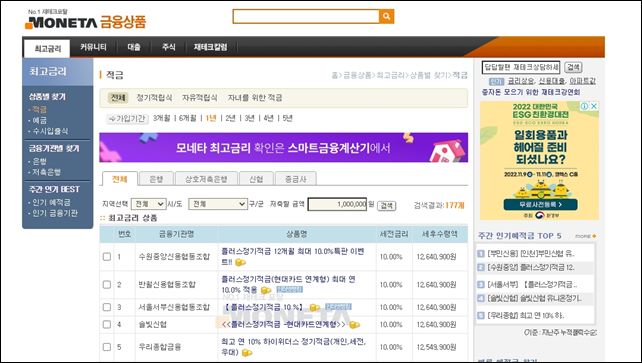Open 적금 in left sidebar
642x363 pixels.
[x=39, y=109]
